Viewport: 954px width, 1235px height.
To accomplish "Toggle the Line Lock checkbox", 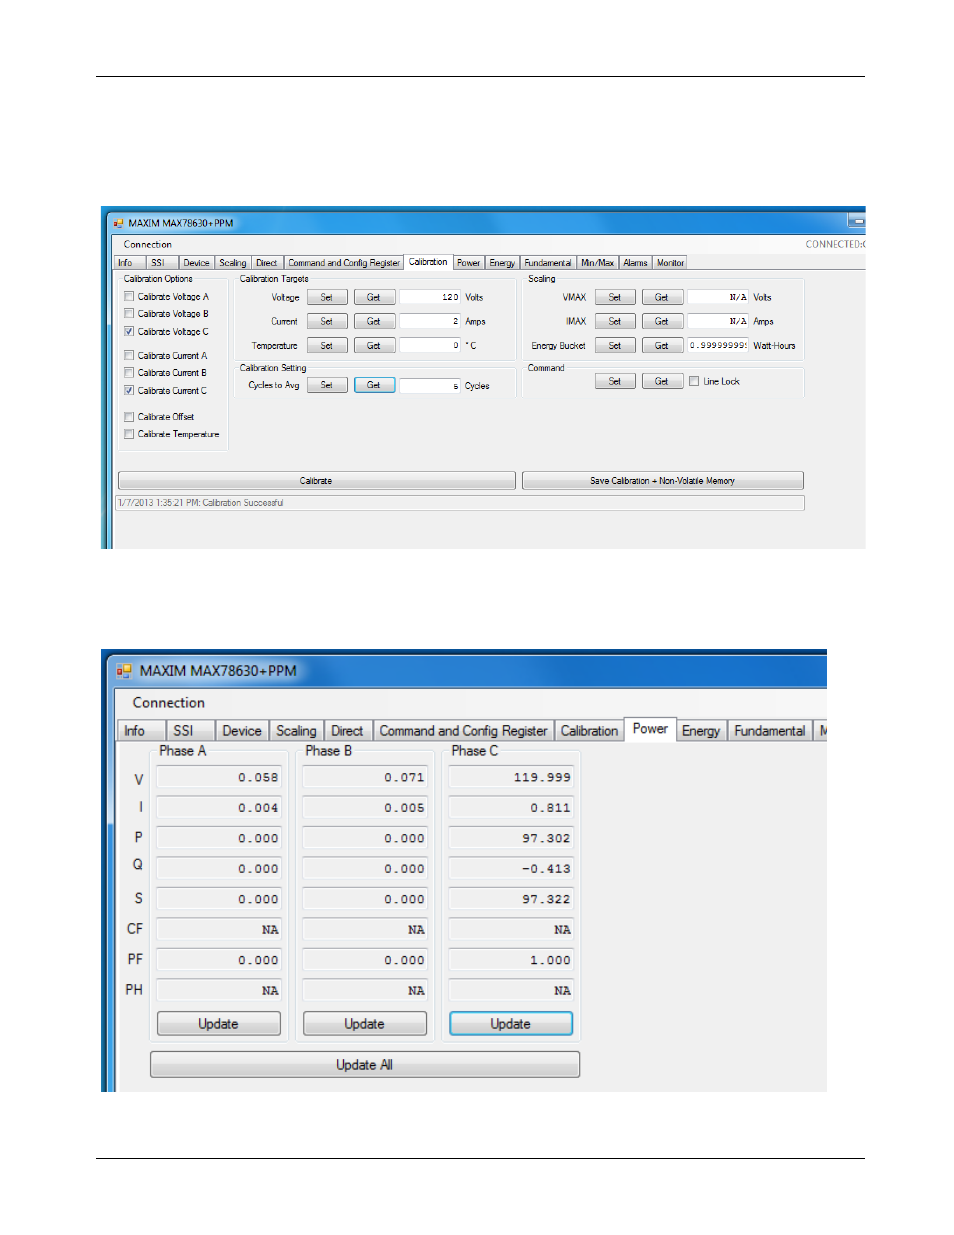I will point(694,381).
